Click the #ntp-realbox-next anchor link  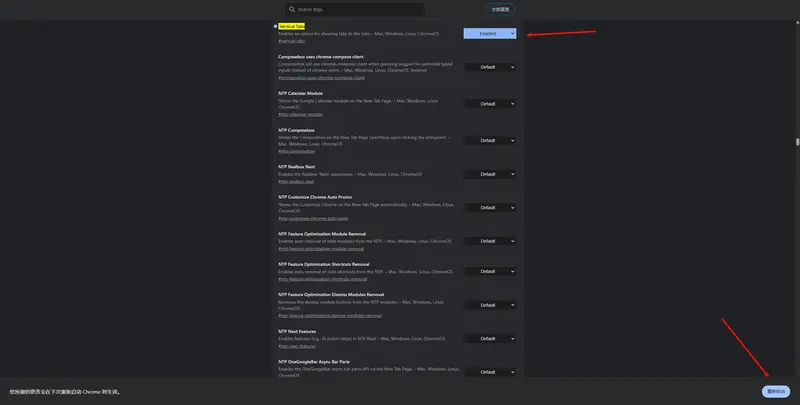point(296,182)
